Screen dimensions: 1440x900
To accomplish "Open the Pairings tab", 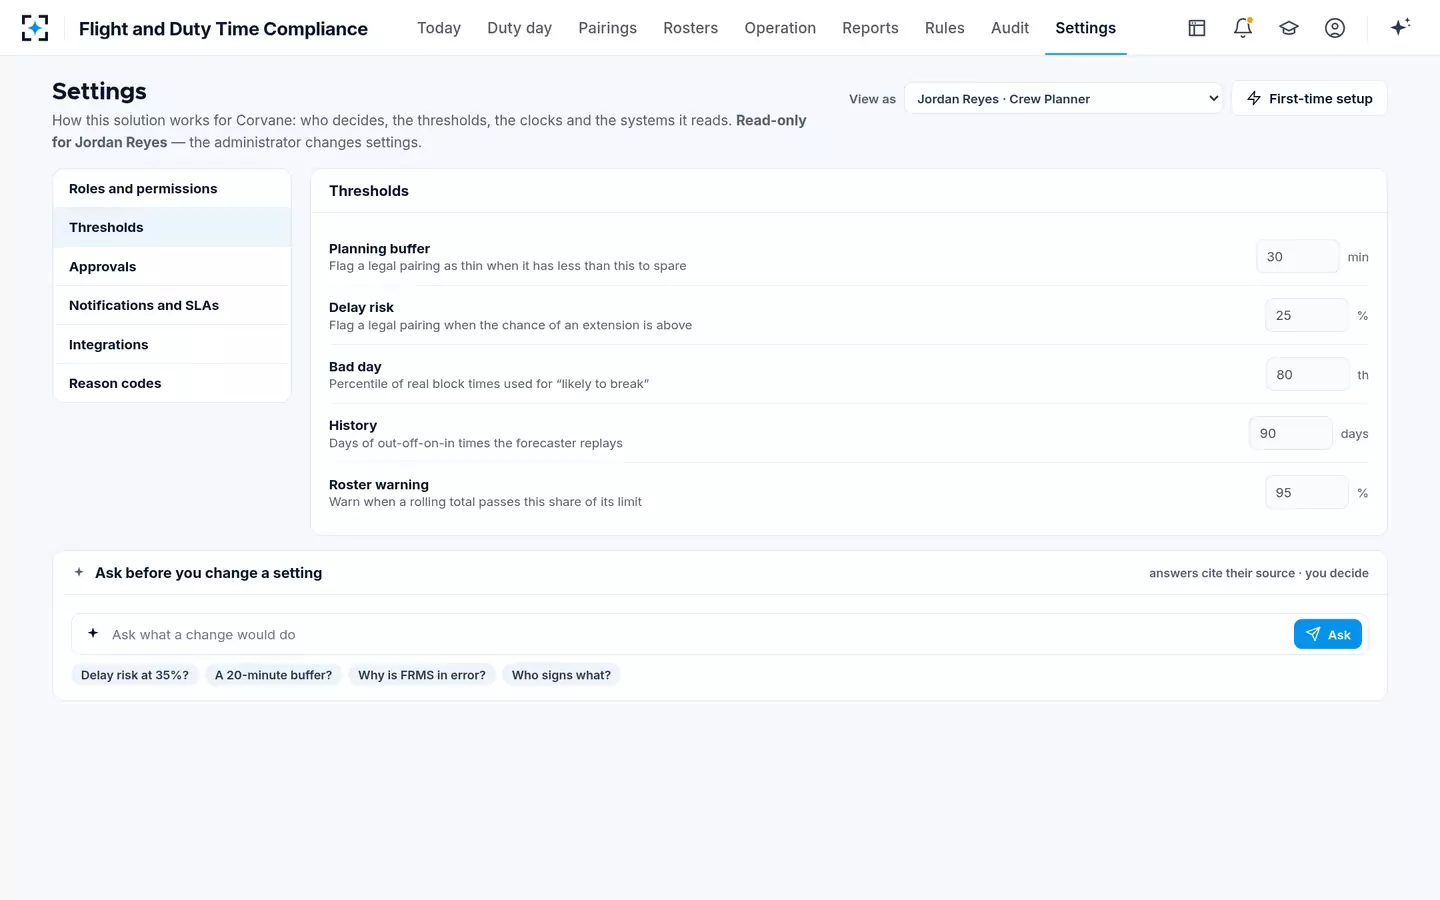I will pyautogui.click(x=607, y=28).
